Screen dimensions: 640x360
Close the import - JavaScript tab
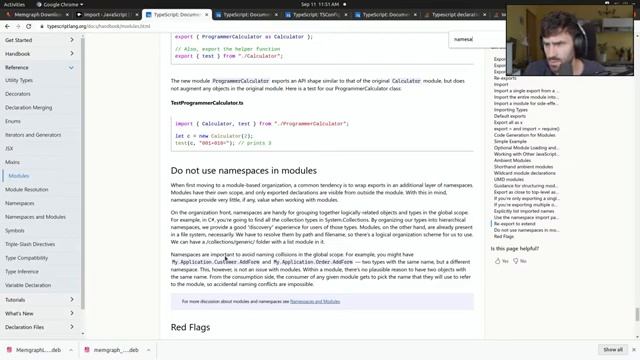coord(137,15)
